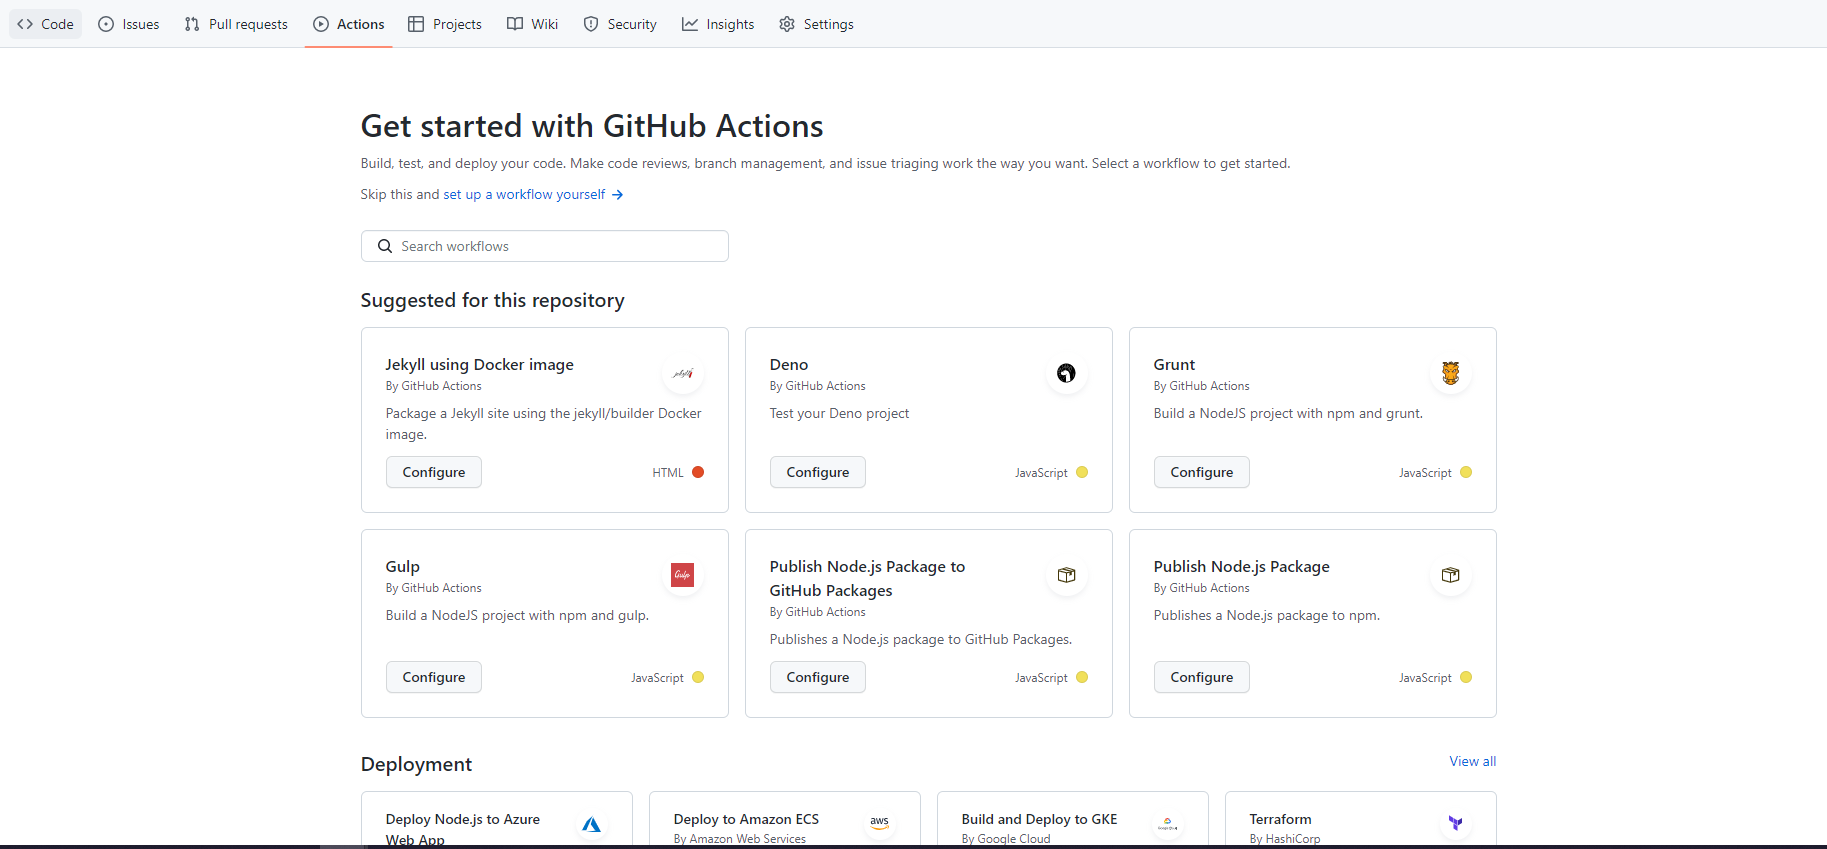Click the Jekyll using Docker image title

[x=480, y=365]
